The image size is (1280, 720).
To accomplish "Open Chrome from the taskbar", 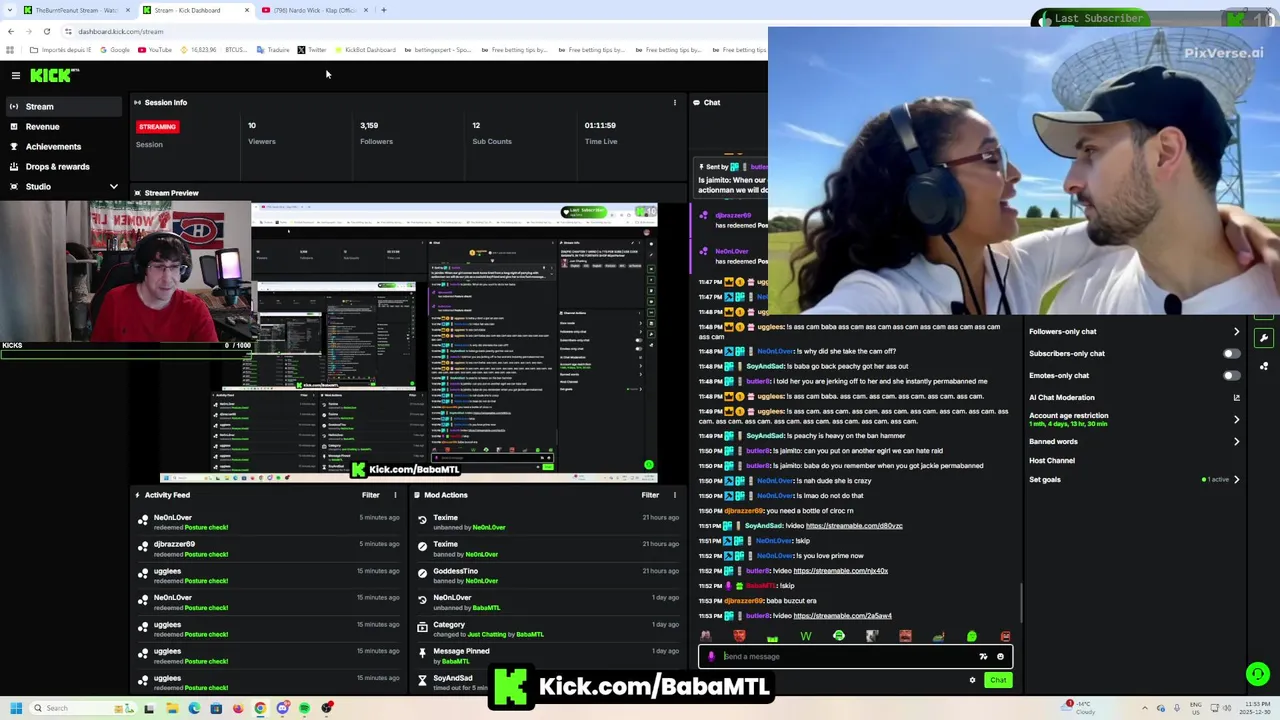I will pos(260,708).
